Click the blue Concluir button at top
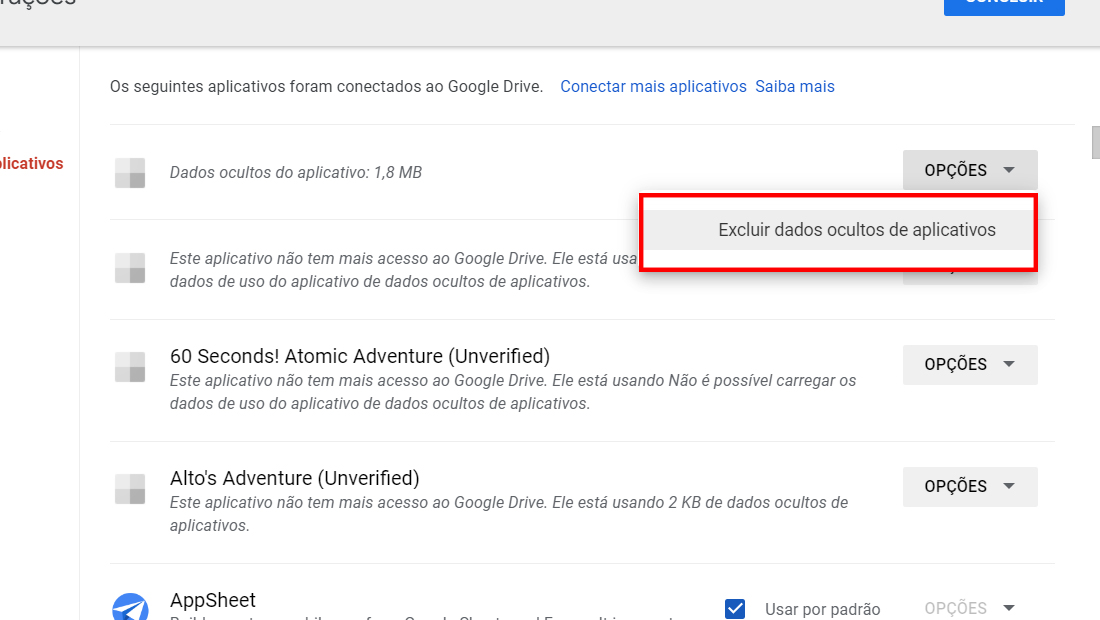 (x=1004, y=6)
